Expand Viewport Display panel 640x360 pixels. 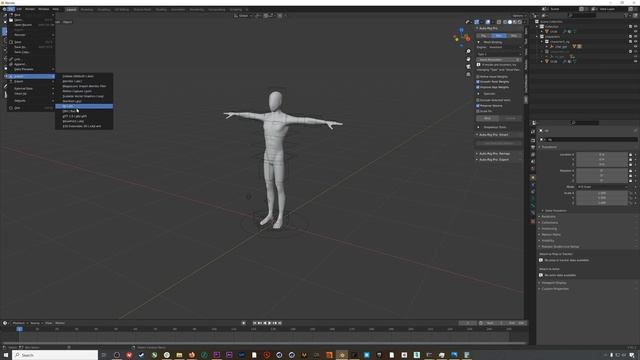(x=553, y=283)
